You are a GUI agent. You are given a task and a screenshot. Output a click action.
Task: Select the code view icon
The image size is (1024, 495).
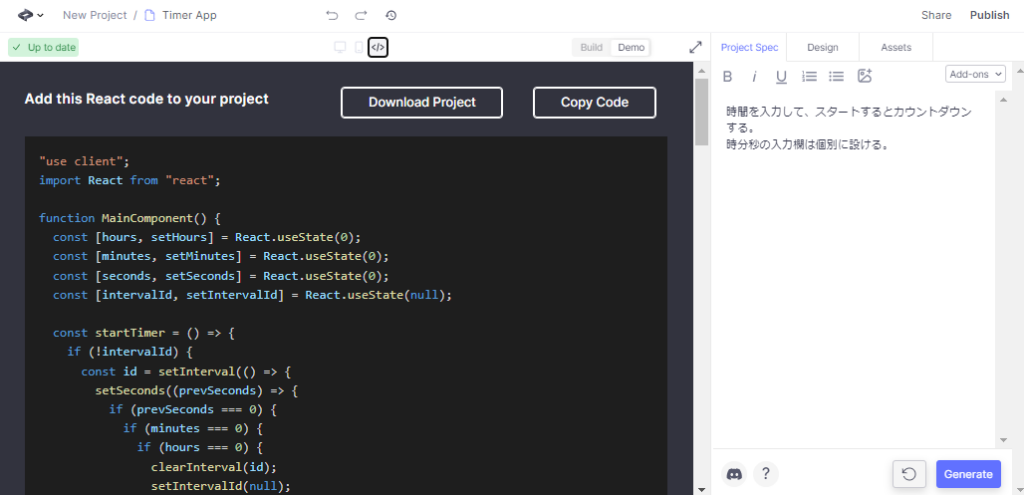pos(378,47)
